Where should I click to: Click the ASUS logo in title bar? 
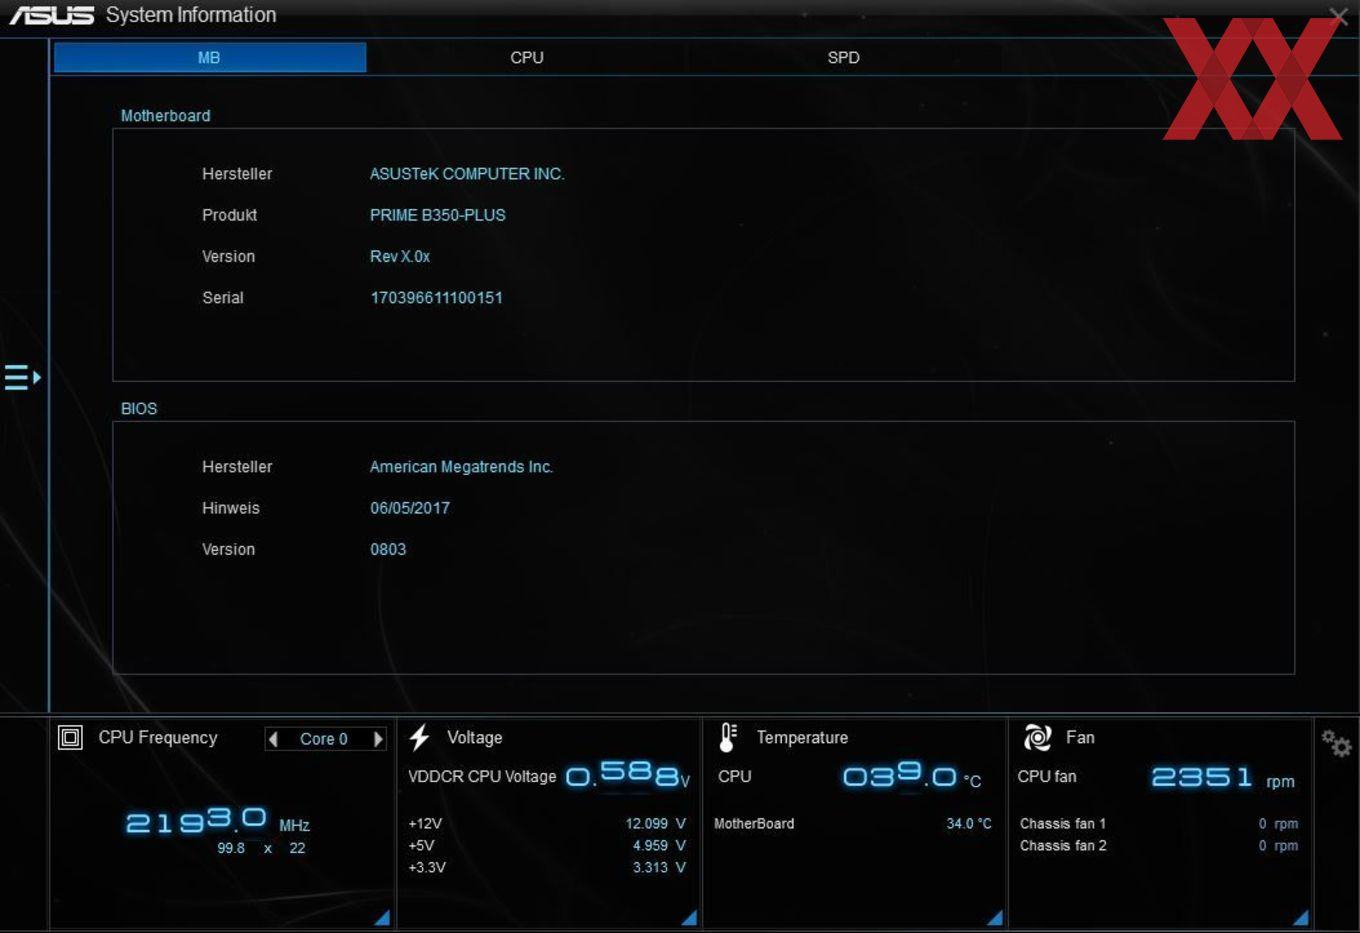click(52, 15)
